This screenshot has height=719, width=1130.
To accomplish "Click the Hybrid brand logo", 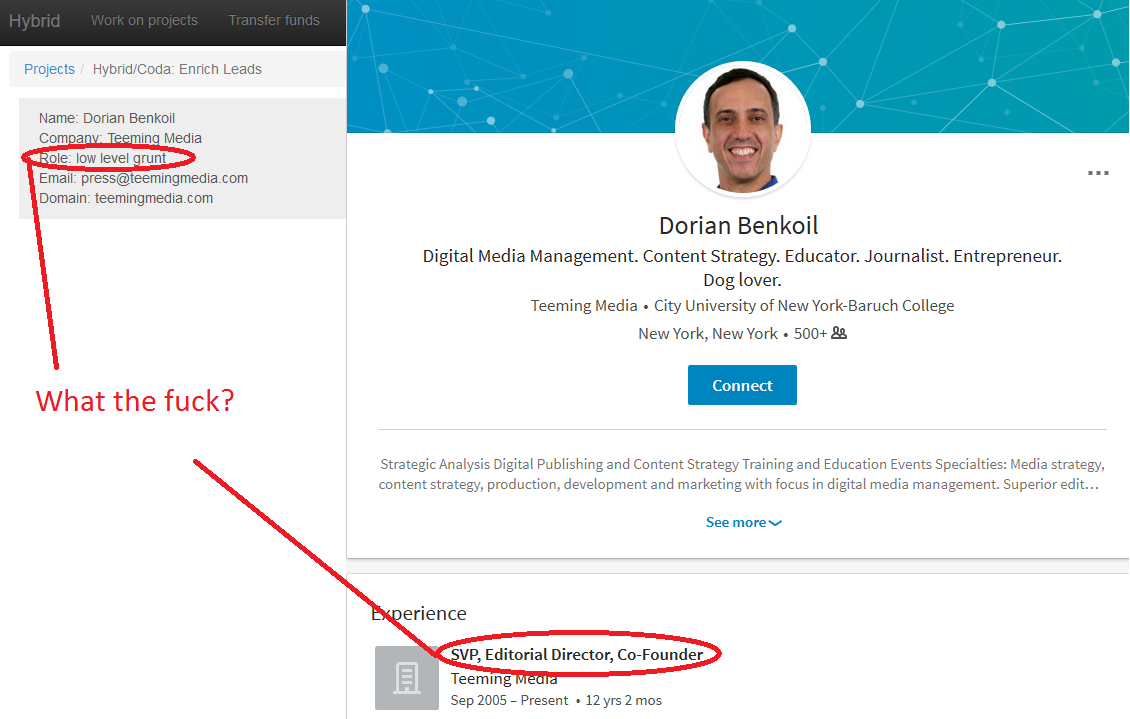I will 34,21.
